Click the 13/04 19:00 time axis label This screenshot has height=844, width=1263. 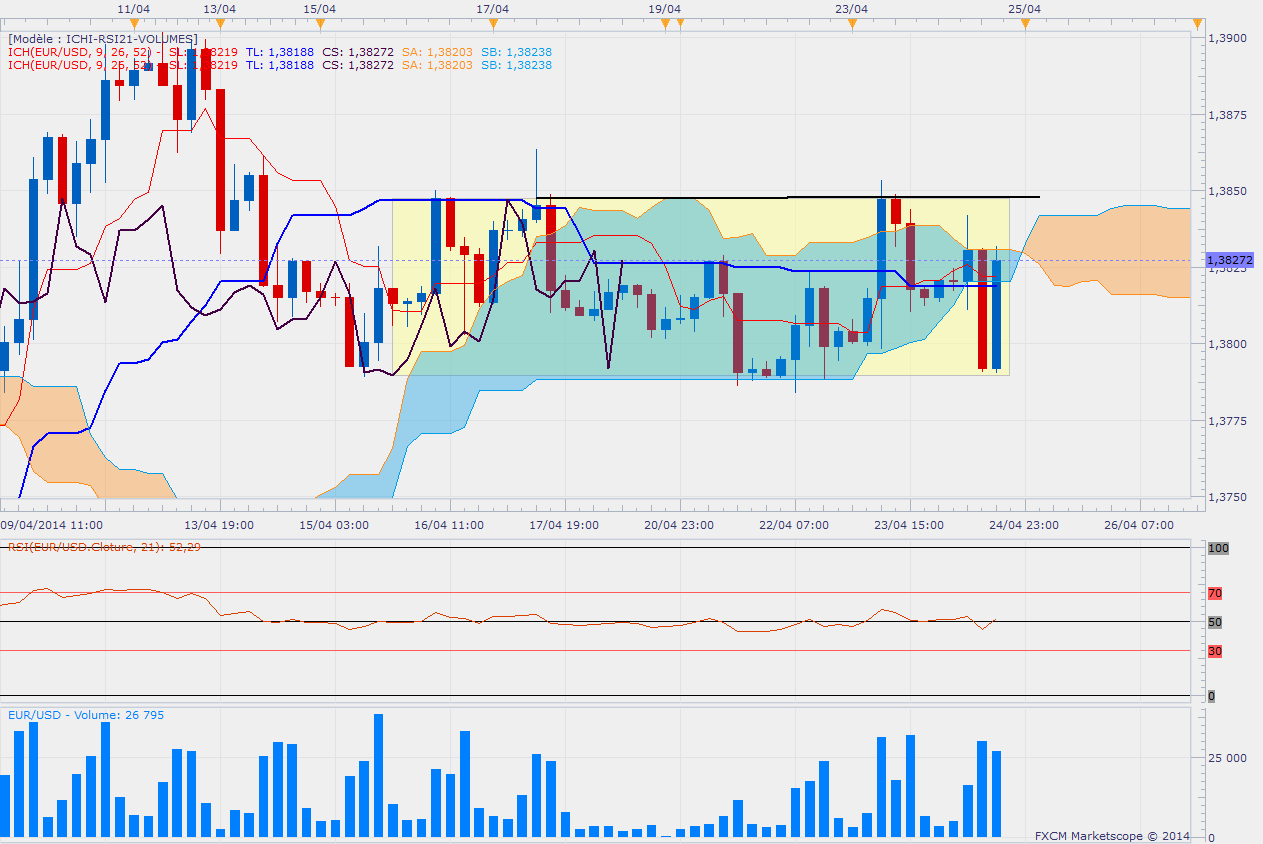(218, 524)
